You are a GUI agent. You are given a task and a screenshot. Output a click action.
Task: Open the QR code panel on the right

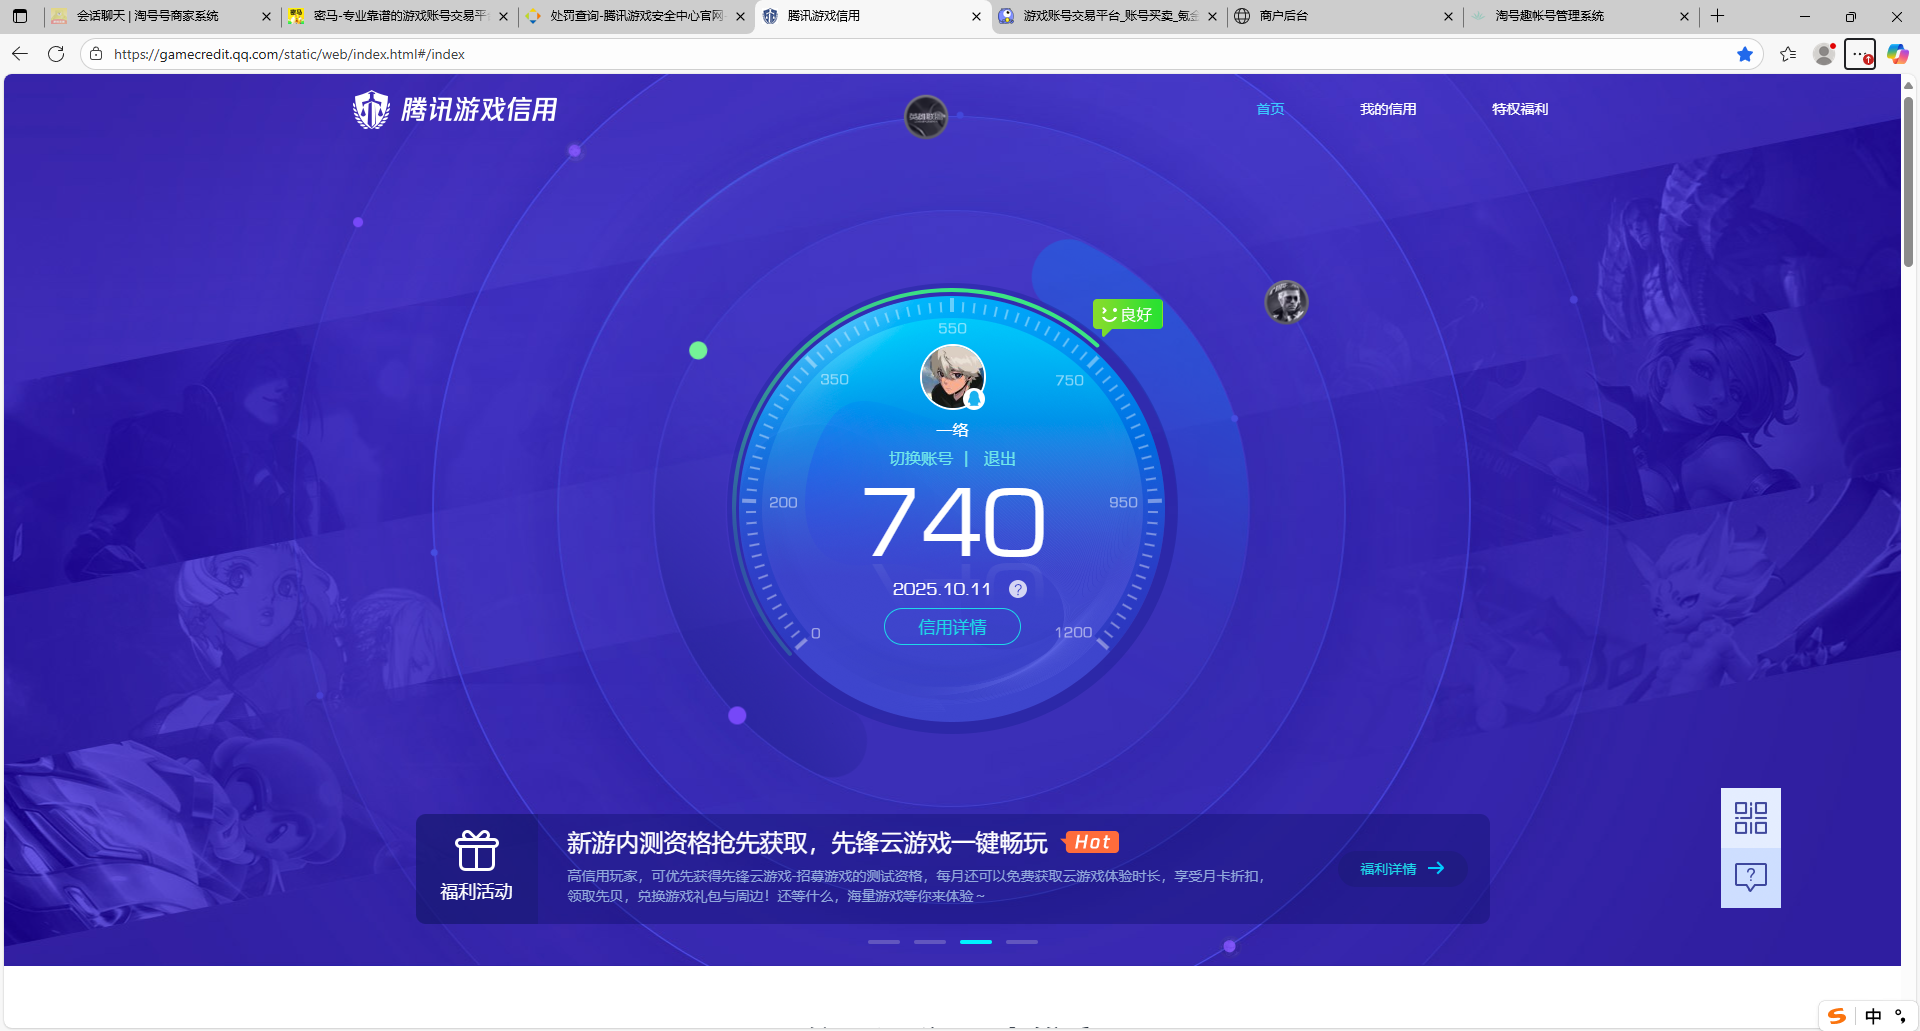coord(1750,817)
